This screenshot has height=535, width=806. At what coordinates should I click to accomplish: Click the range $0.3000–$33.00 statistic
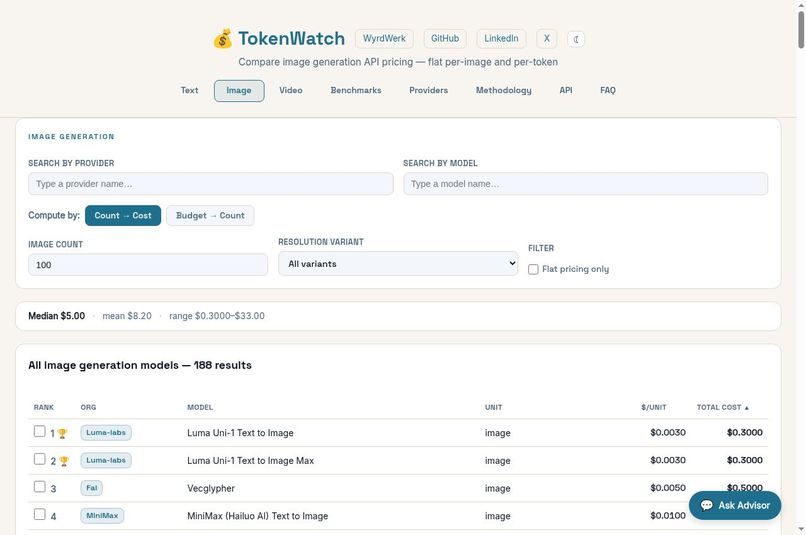point(217,316)
